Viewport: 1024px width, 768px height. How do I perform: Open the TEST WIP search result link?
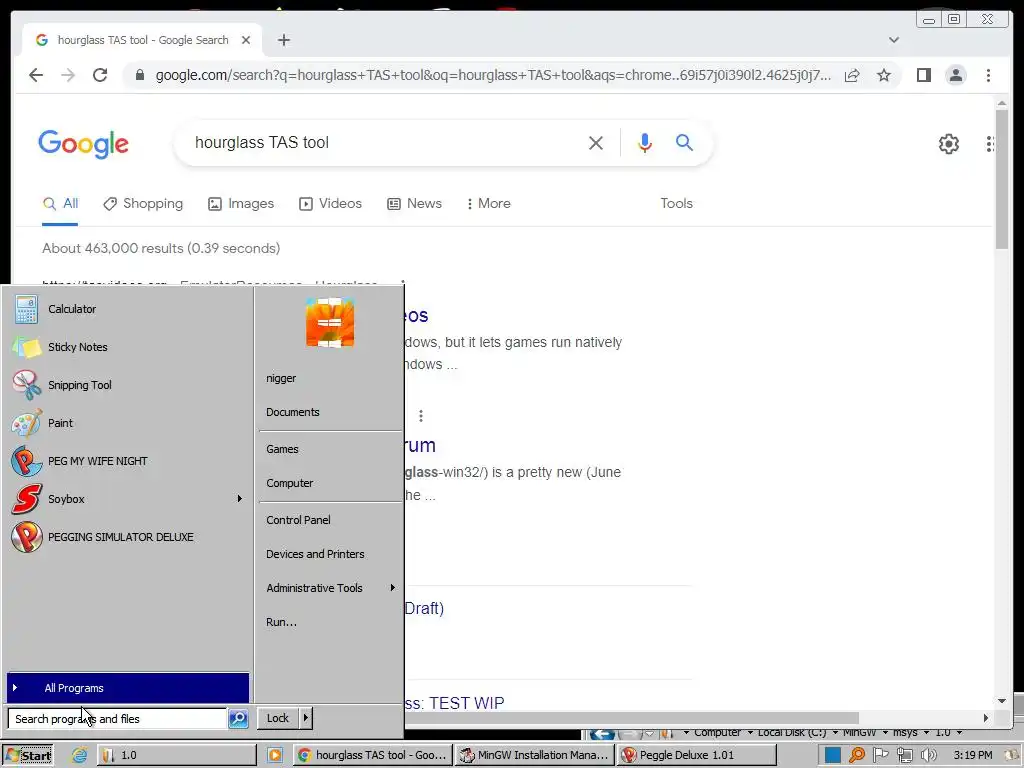coord(455,703)
